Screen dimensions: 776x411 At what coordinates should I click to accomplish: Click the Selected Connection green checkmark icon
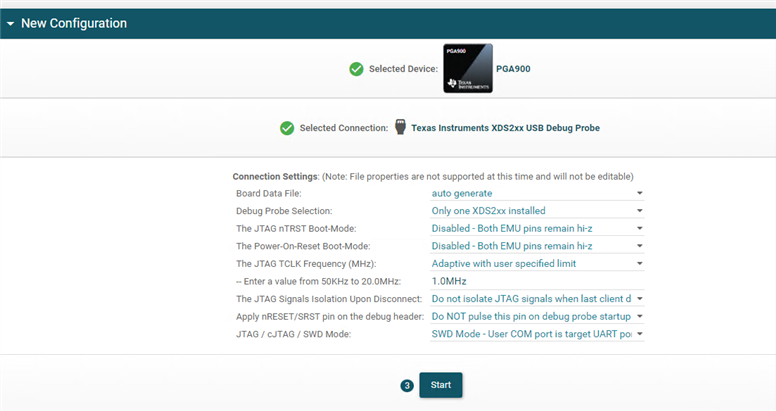(287, 128)
